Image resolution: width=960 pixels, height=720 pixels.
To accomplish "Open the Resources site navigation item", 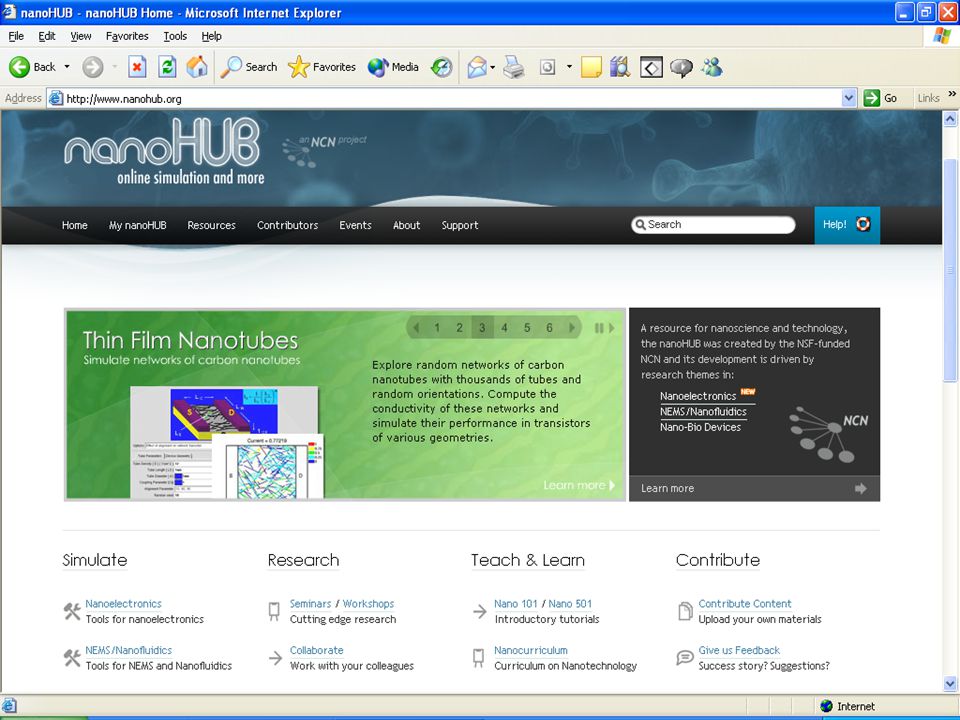I will (x=211, y=225).
